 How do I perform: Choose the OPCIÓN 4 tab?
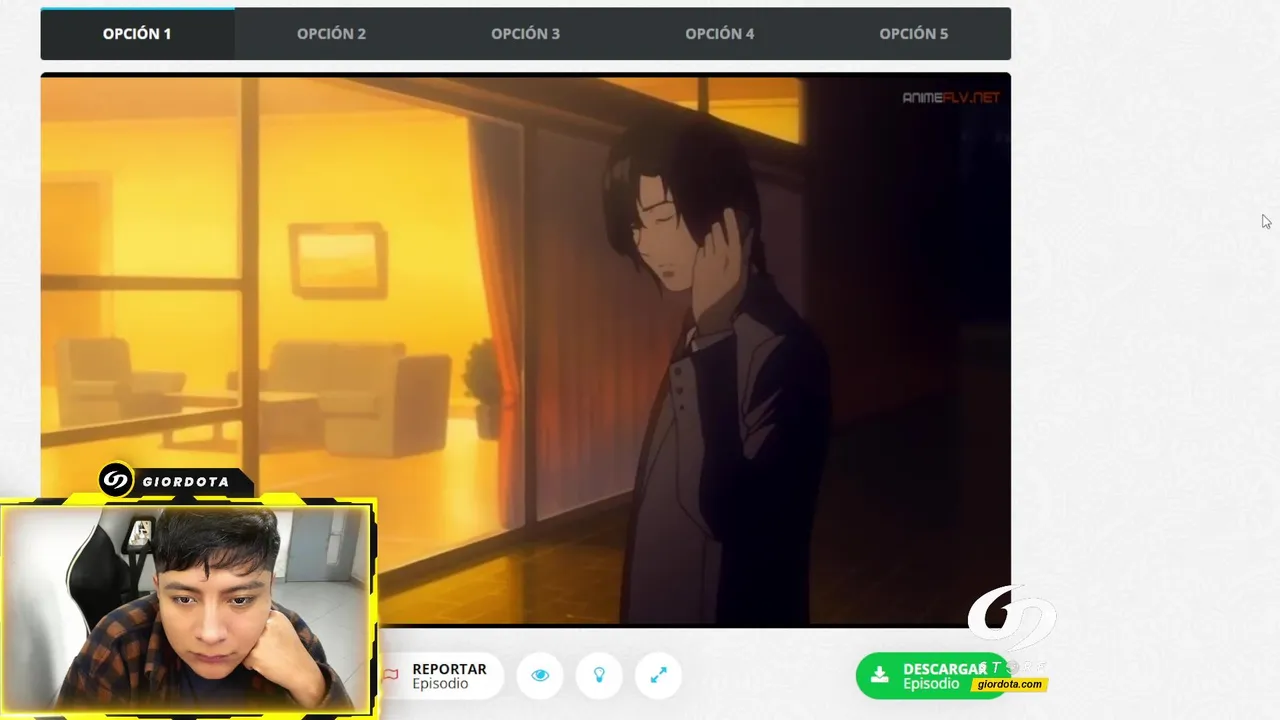[x=719, y=34]
